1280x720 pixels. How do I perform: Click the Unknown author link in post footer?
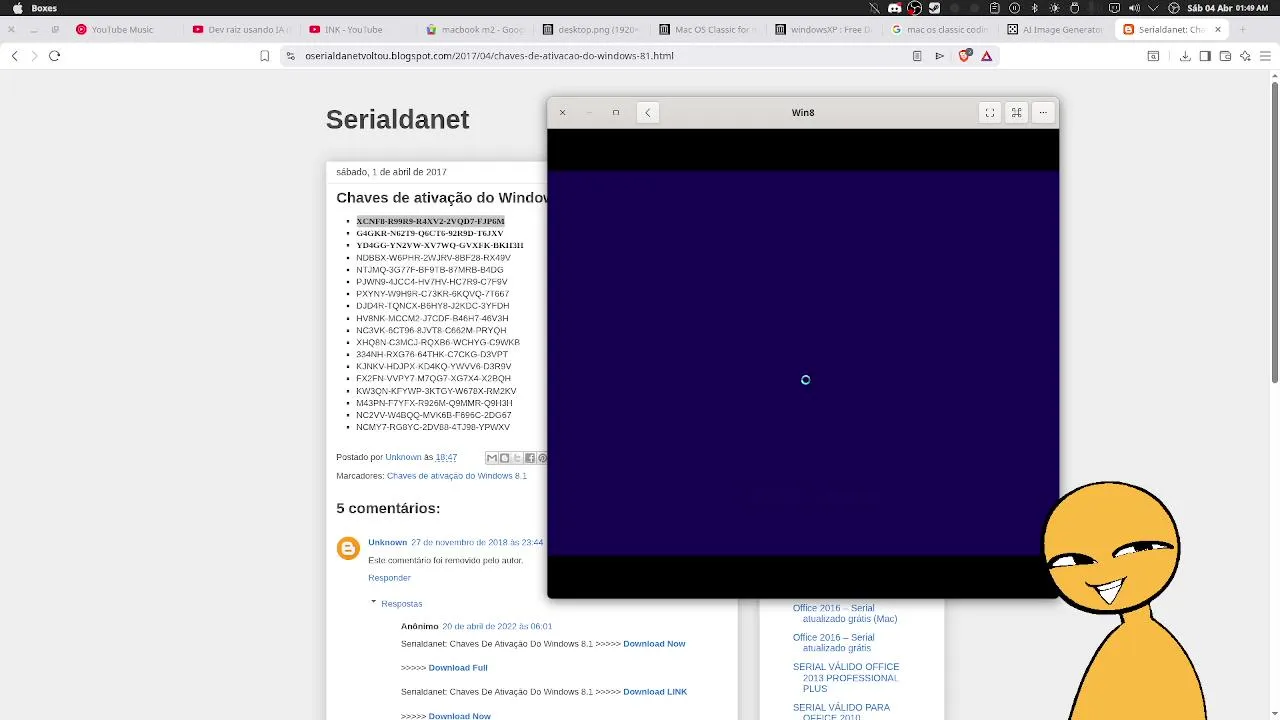[403, 457]
